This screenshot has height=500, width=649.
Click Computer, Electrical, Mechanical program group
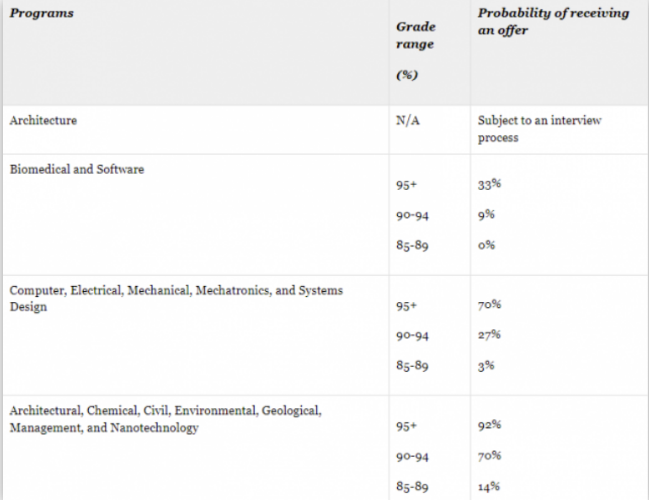point(176,298)
